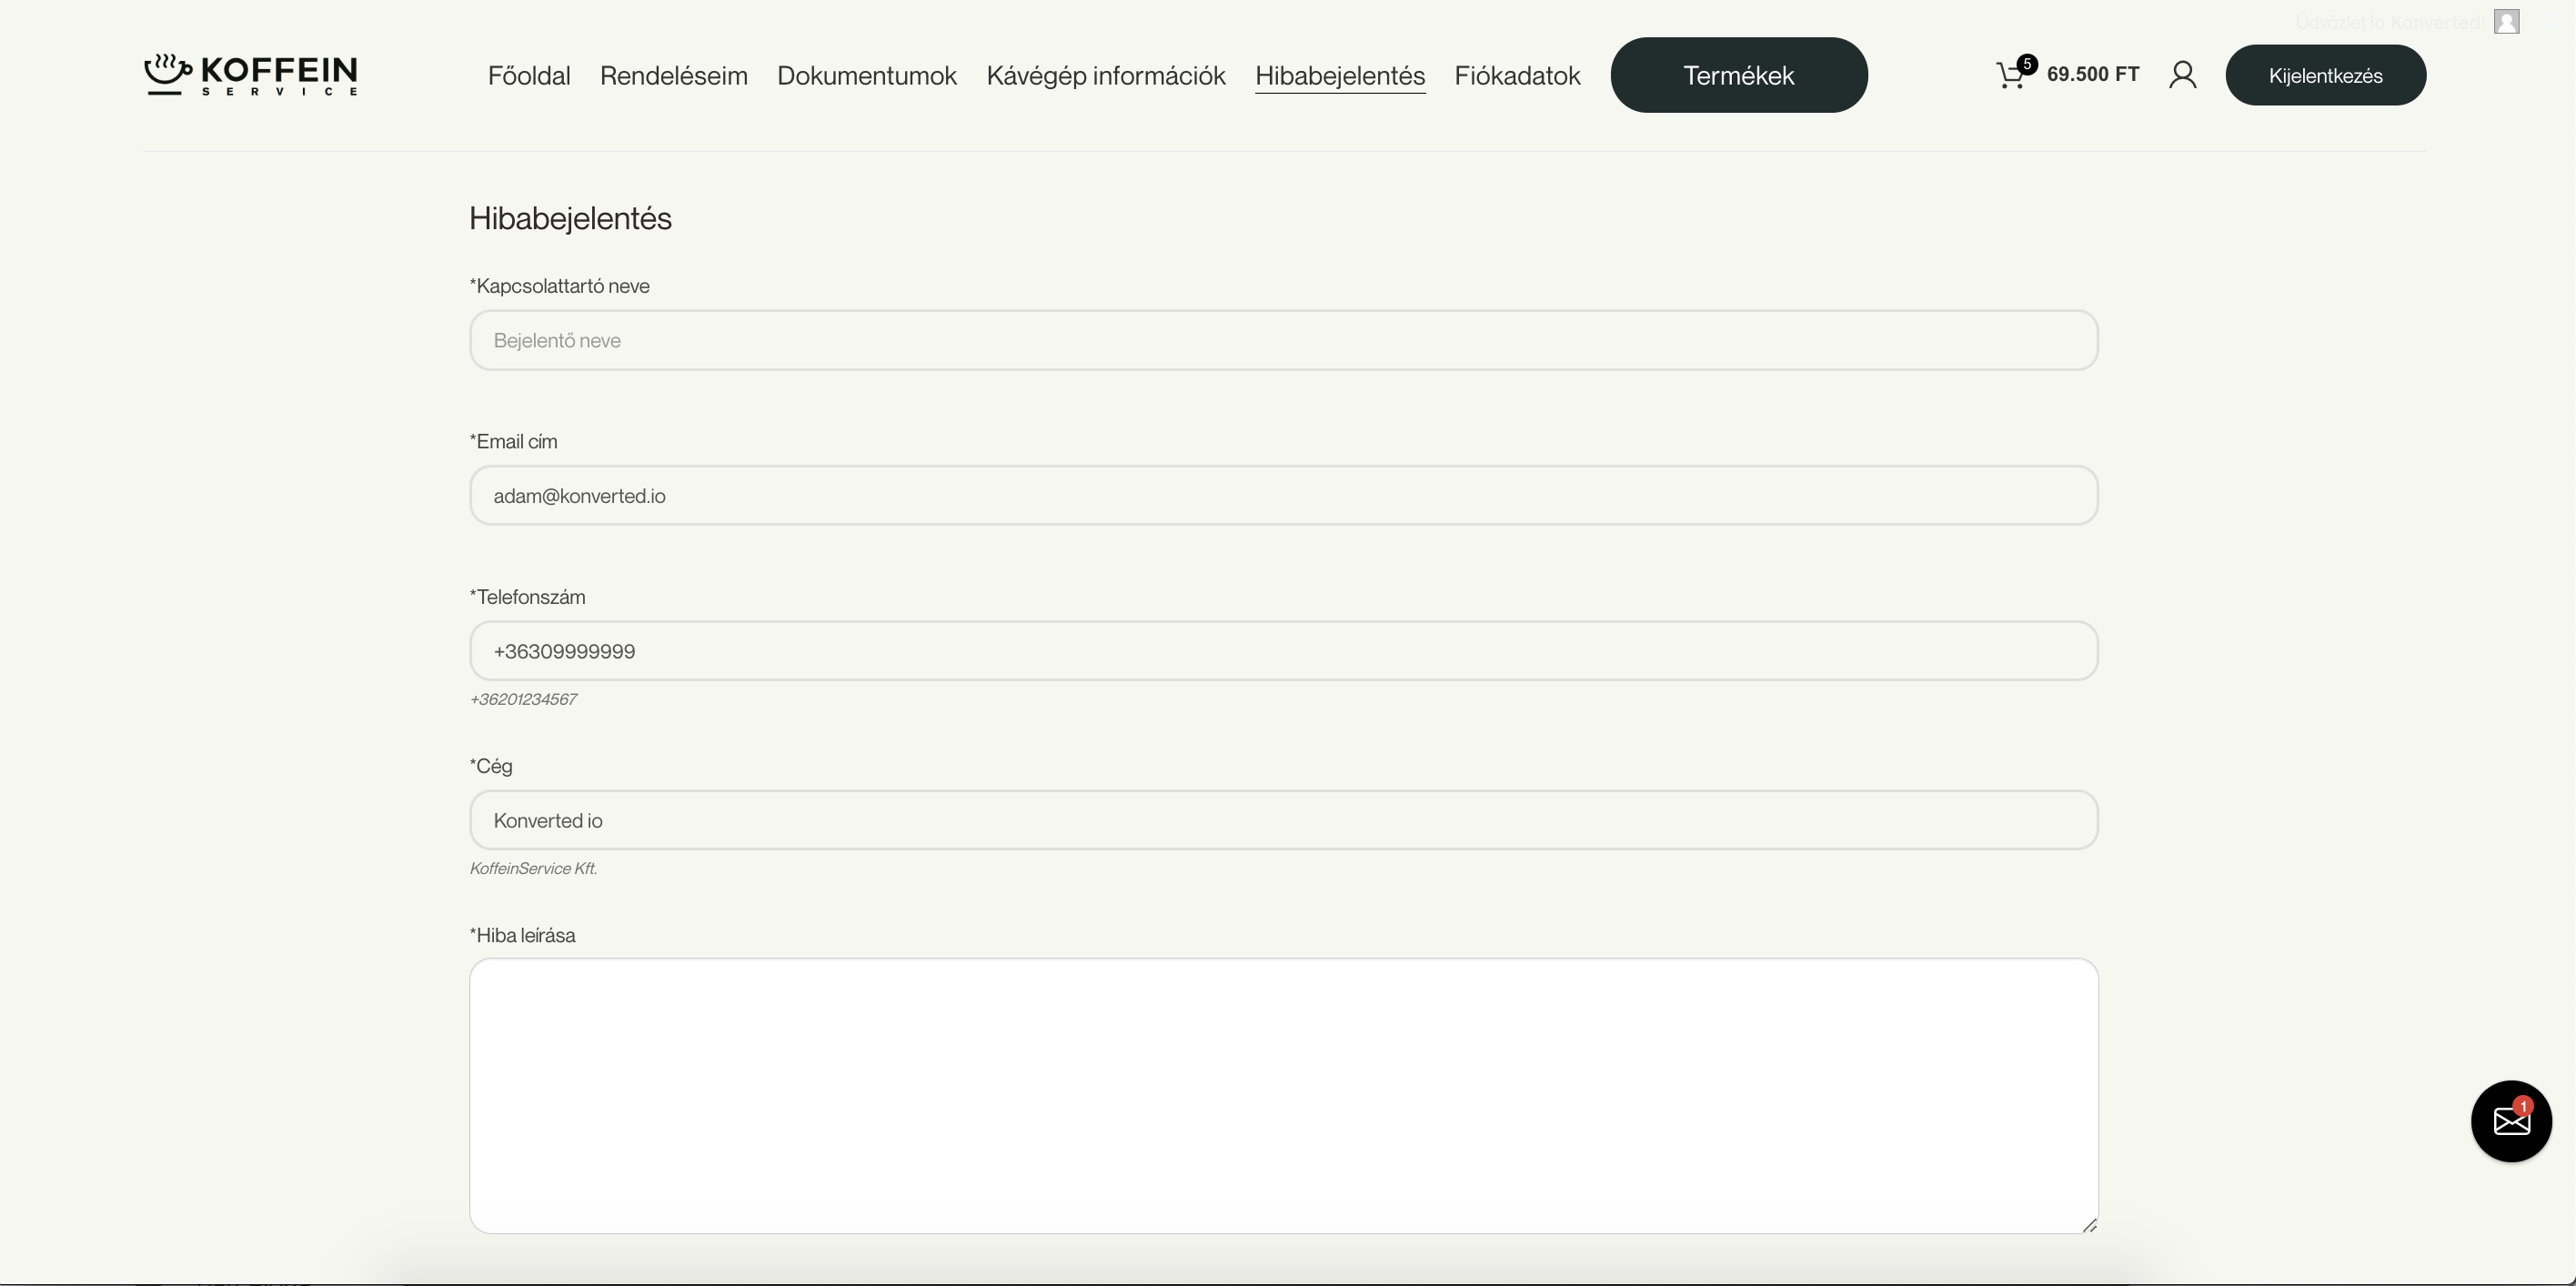This screenshot has width=2576, height=1286.
Task: Click the Koffein Service logo
Action: click(251, 75)
